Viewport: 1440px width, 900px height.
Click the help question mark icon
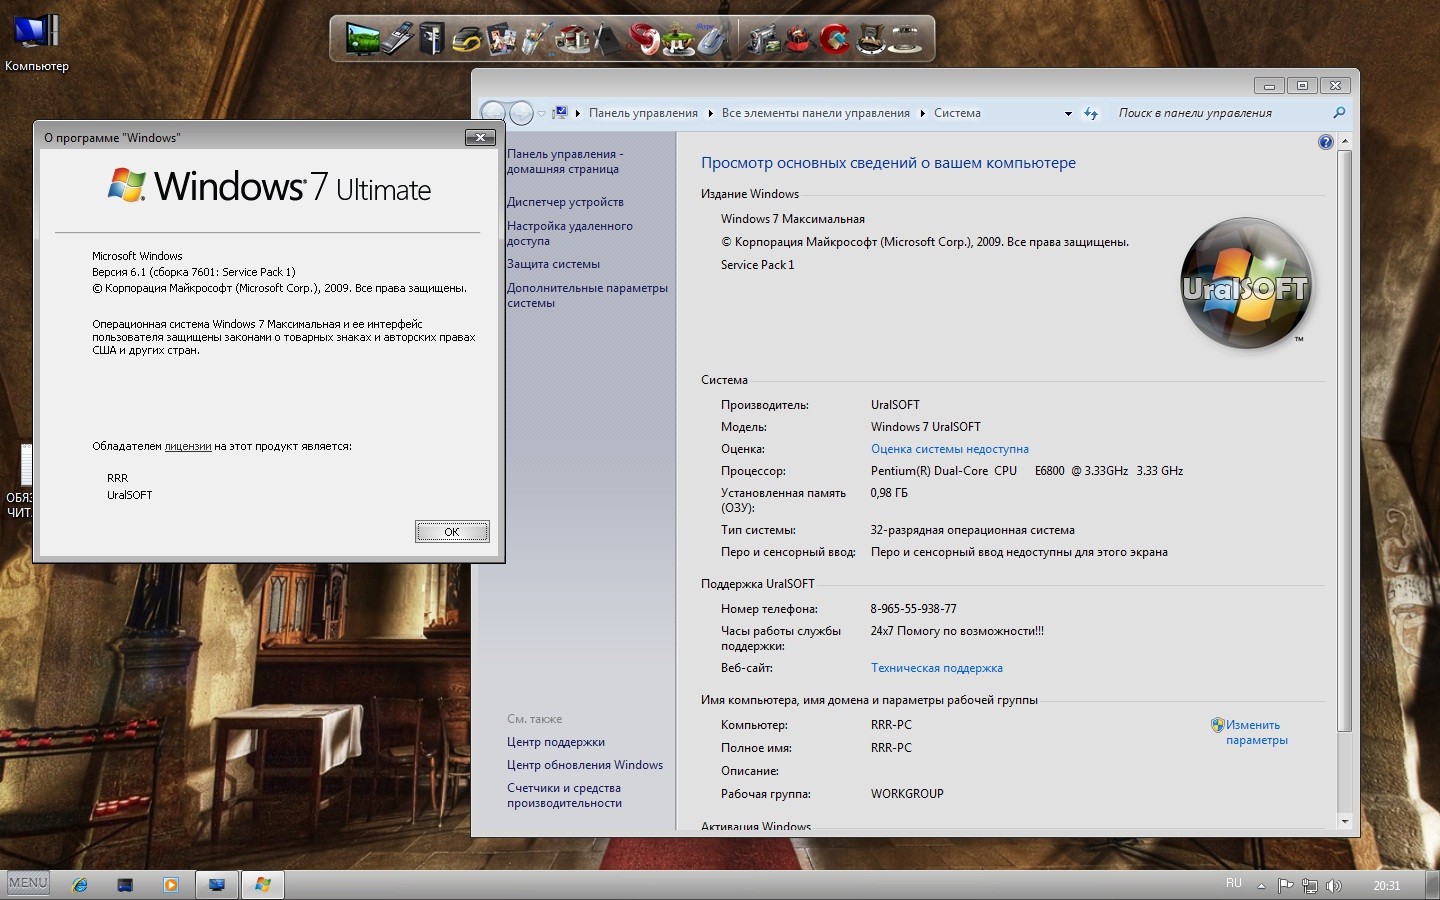pyautogui.click(x=1326, y=142)
